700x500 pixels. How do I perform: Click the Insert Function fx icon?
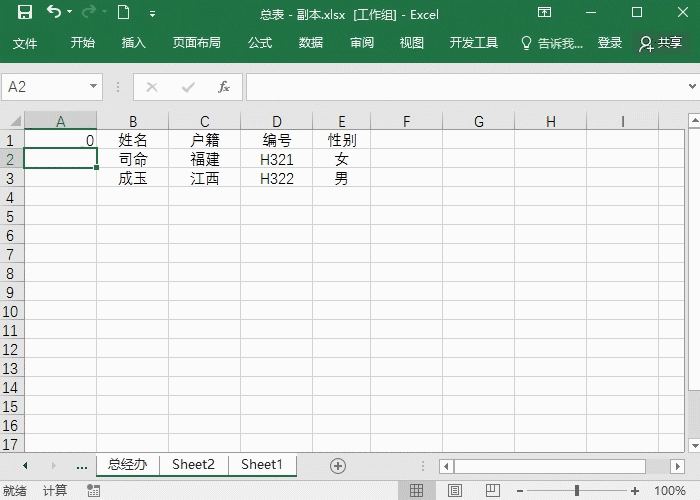point(224,87)
